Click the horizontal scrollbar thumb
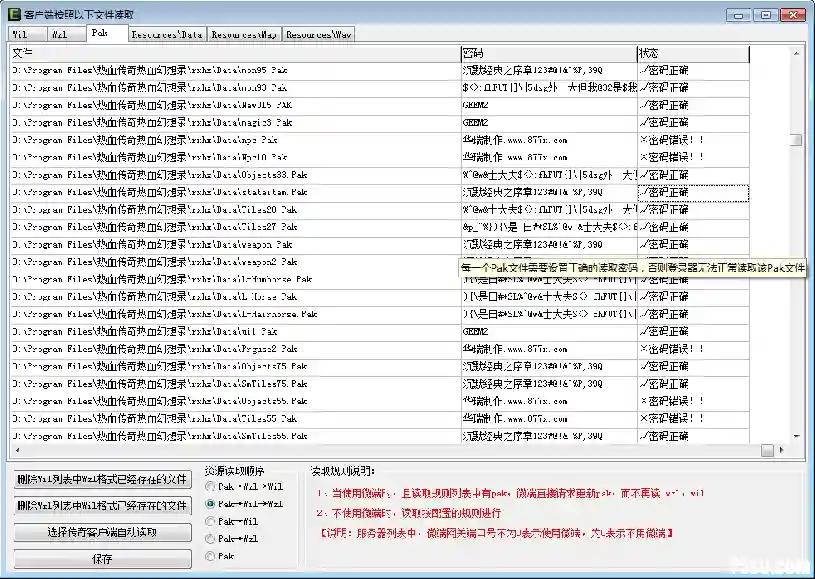 pyautogui.click(x=767, y=450)
